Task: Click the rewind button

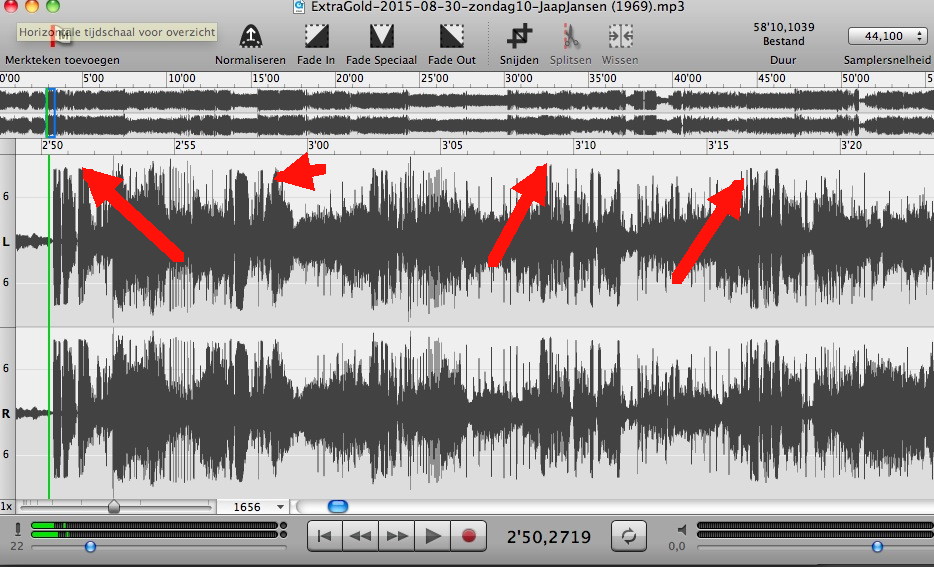Action: coord(361,535)
